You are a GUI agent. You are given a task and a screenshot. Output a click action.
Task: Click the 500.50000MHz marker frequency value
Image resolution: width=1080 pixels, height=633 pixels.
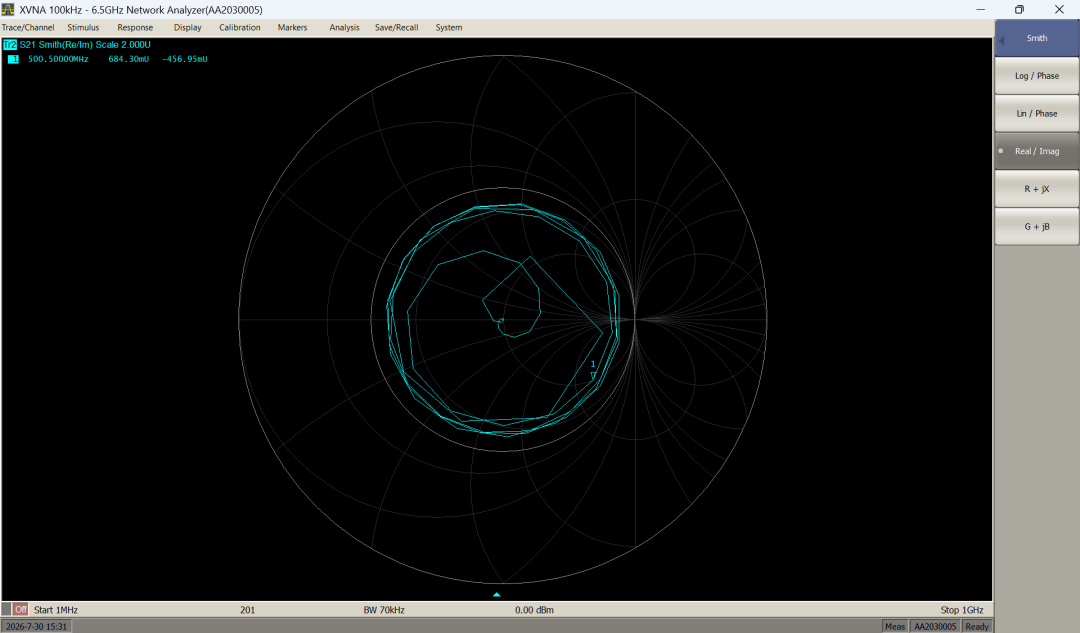click(59, 59)
